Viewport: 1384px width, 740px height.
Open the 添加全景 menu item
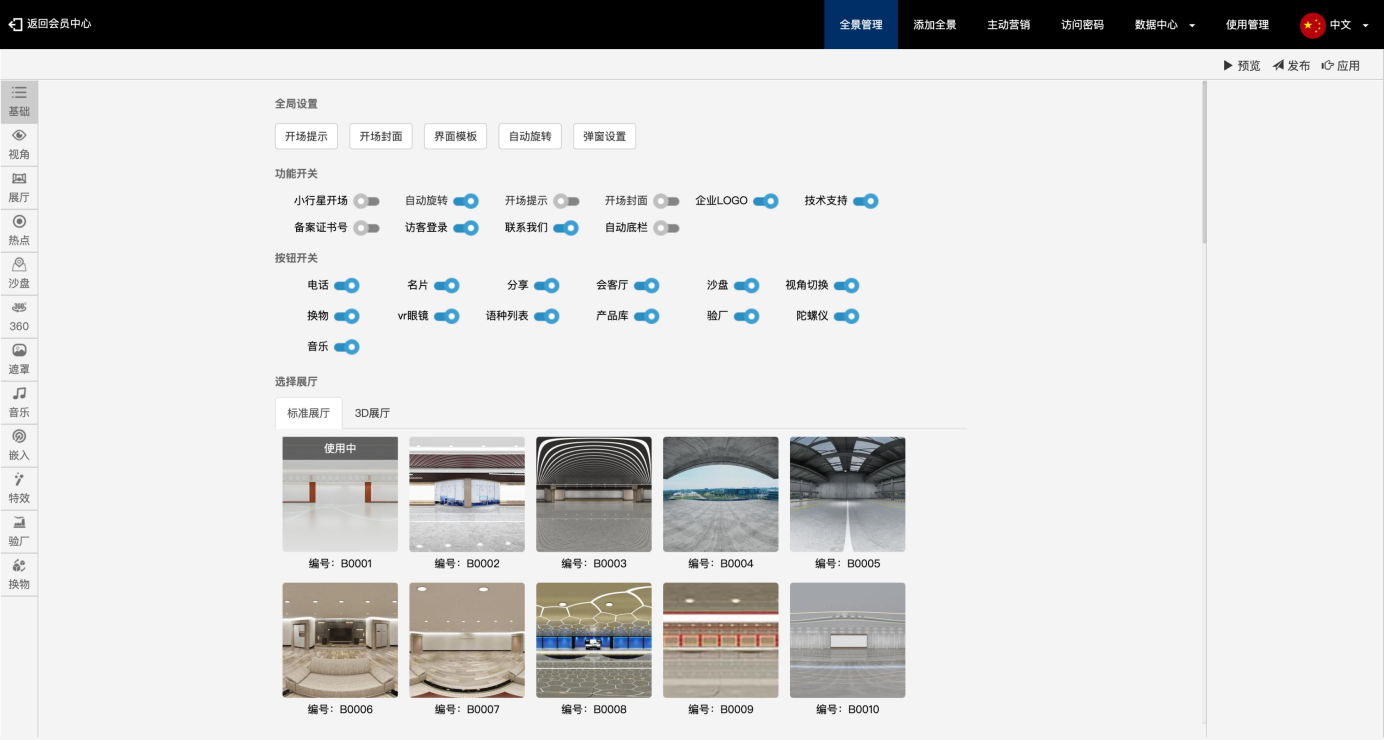coord(934,25)
